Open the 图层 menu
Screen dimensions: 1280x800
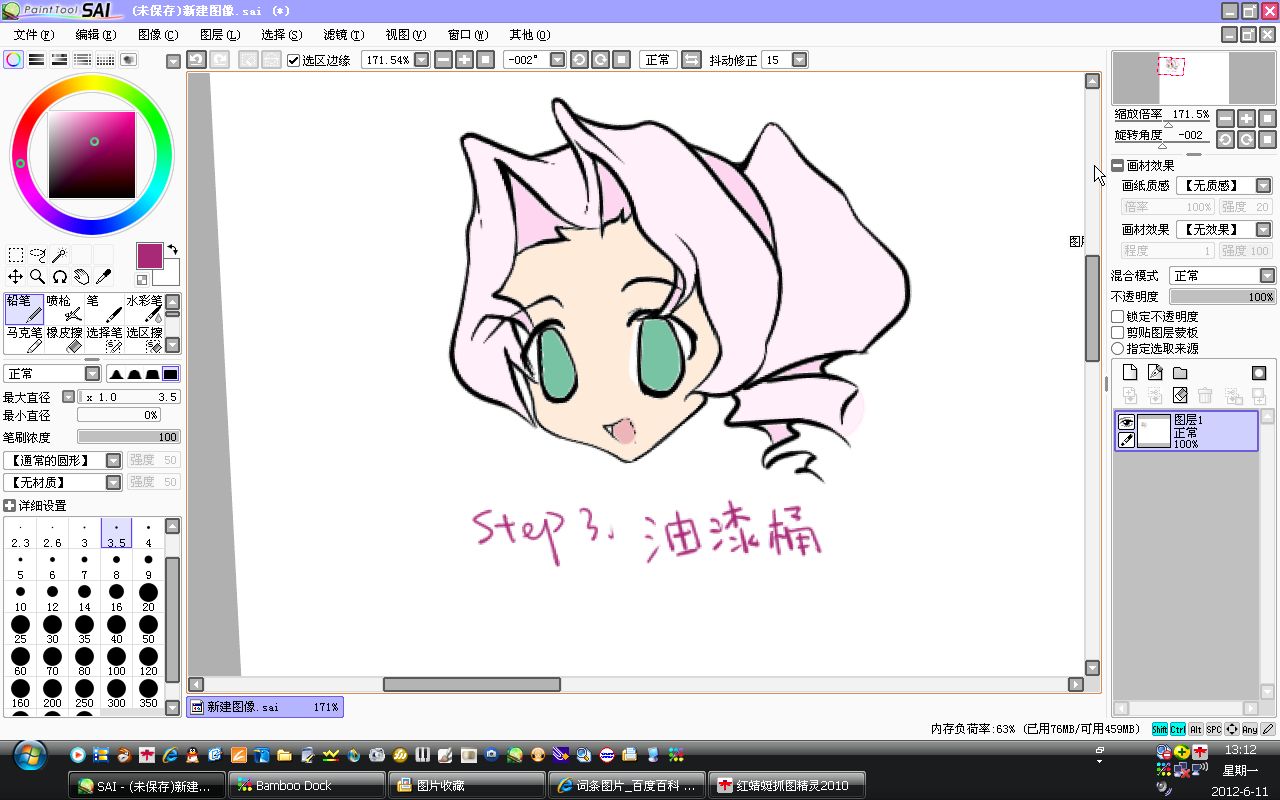pos(219,35)
